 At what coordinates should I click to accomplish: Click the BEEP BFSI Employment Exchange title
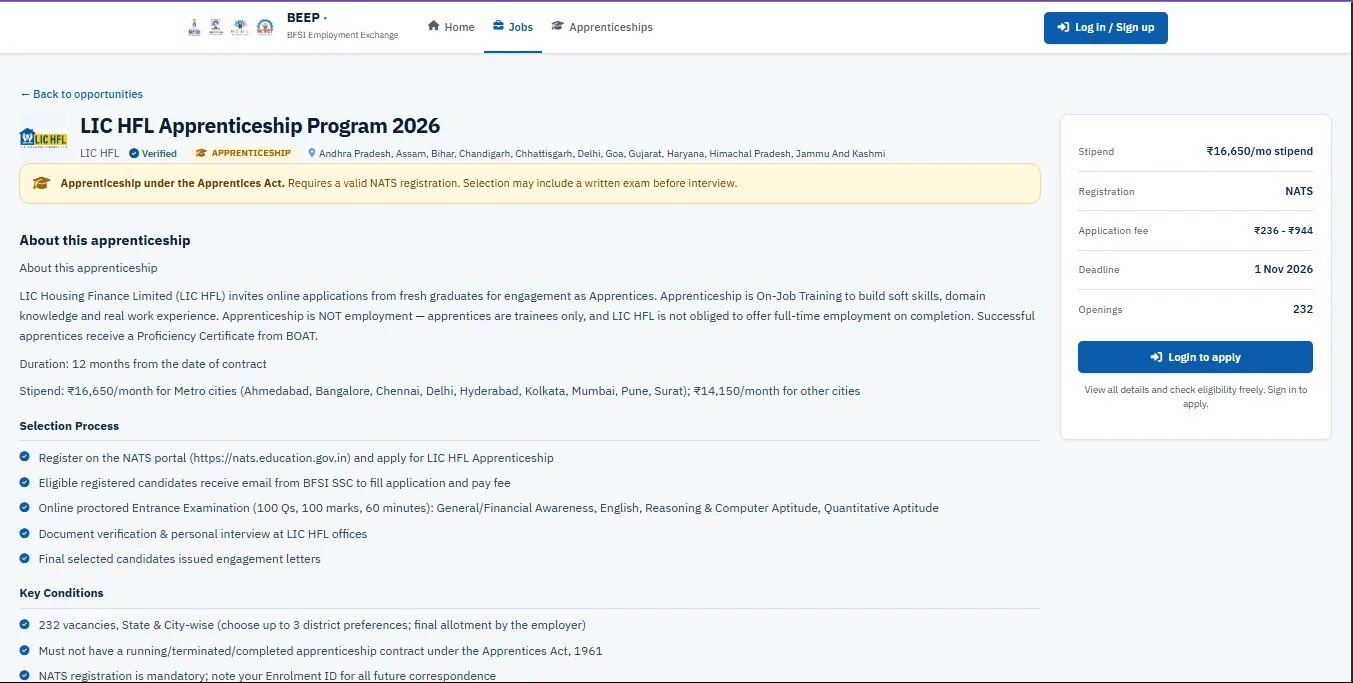(342, 26)
